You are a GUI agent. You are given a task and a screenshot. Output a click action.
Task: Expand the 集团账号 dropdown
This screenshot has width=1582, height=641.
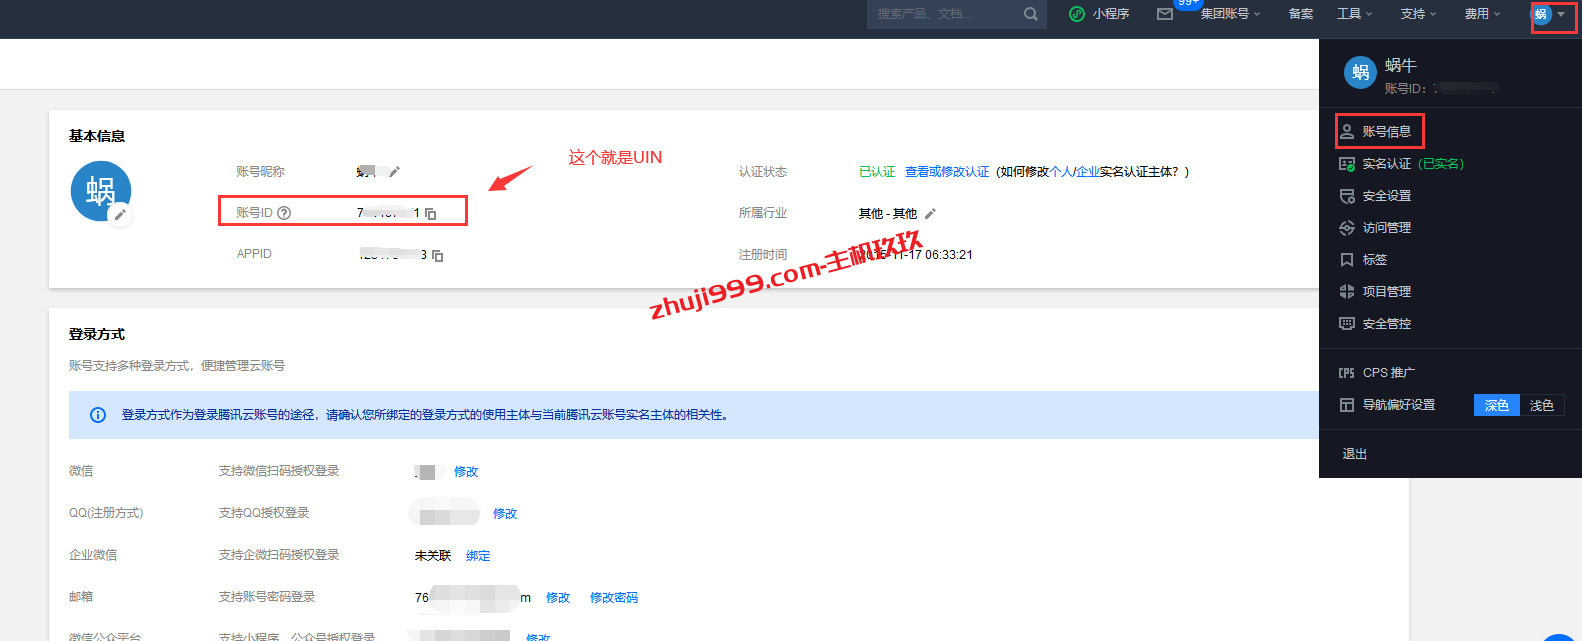[x=1230, y=14]
